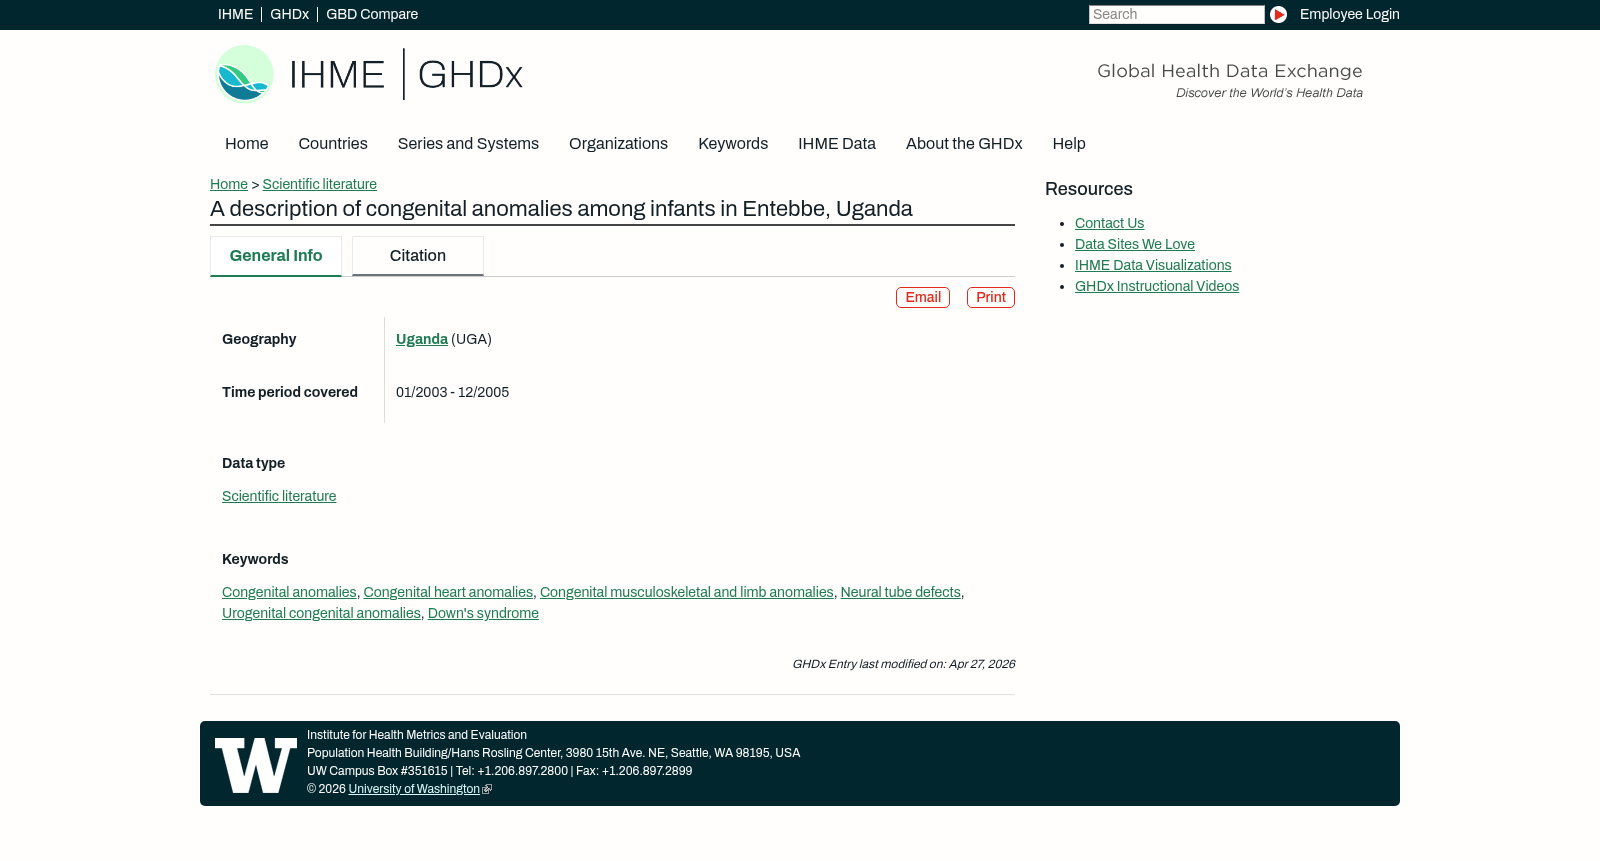Open the Uganda geography link

pos(422,339)
